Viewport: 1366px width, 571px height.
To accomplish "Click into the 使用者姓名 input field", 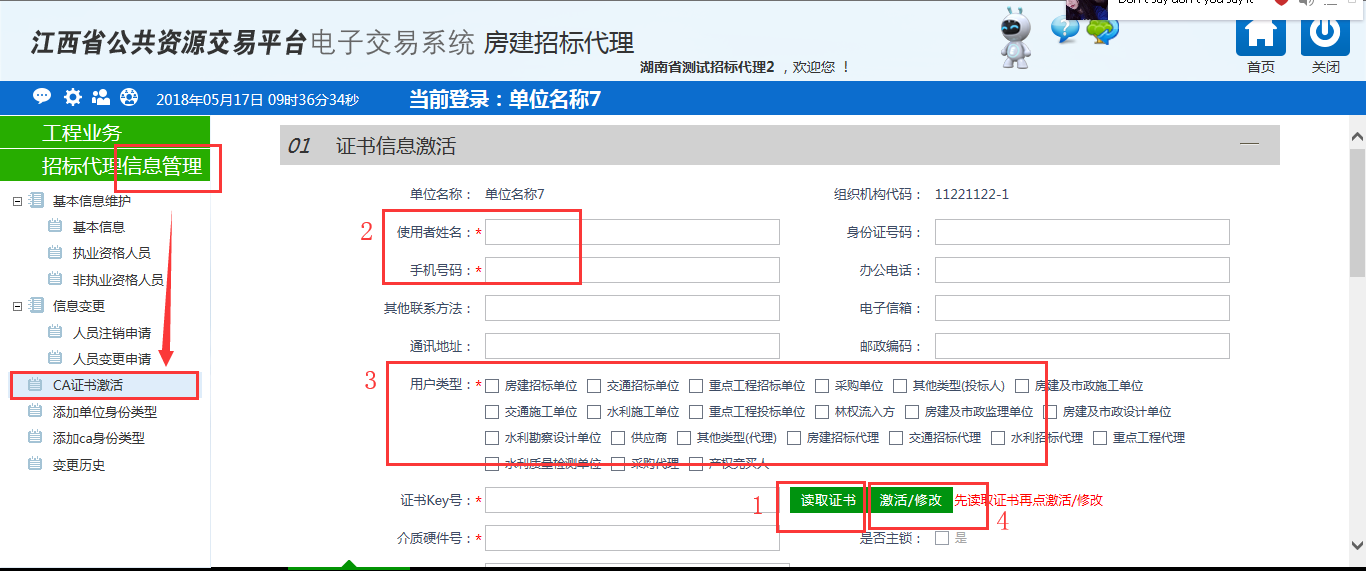I will coord(632,232).
